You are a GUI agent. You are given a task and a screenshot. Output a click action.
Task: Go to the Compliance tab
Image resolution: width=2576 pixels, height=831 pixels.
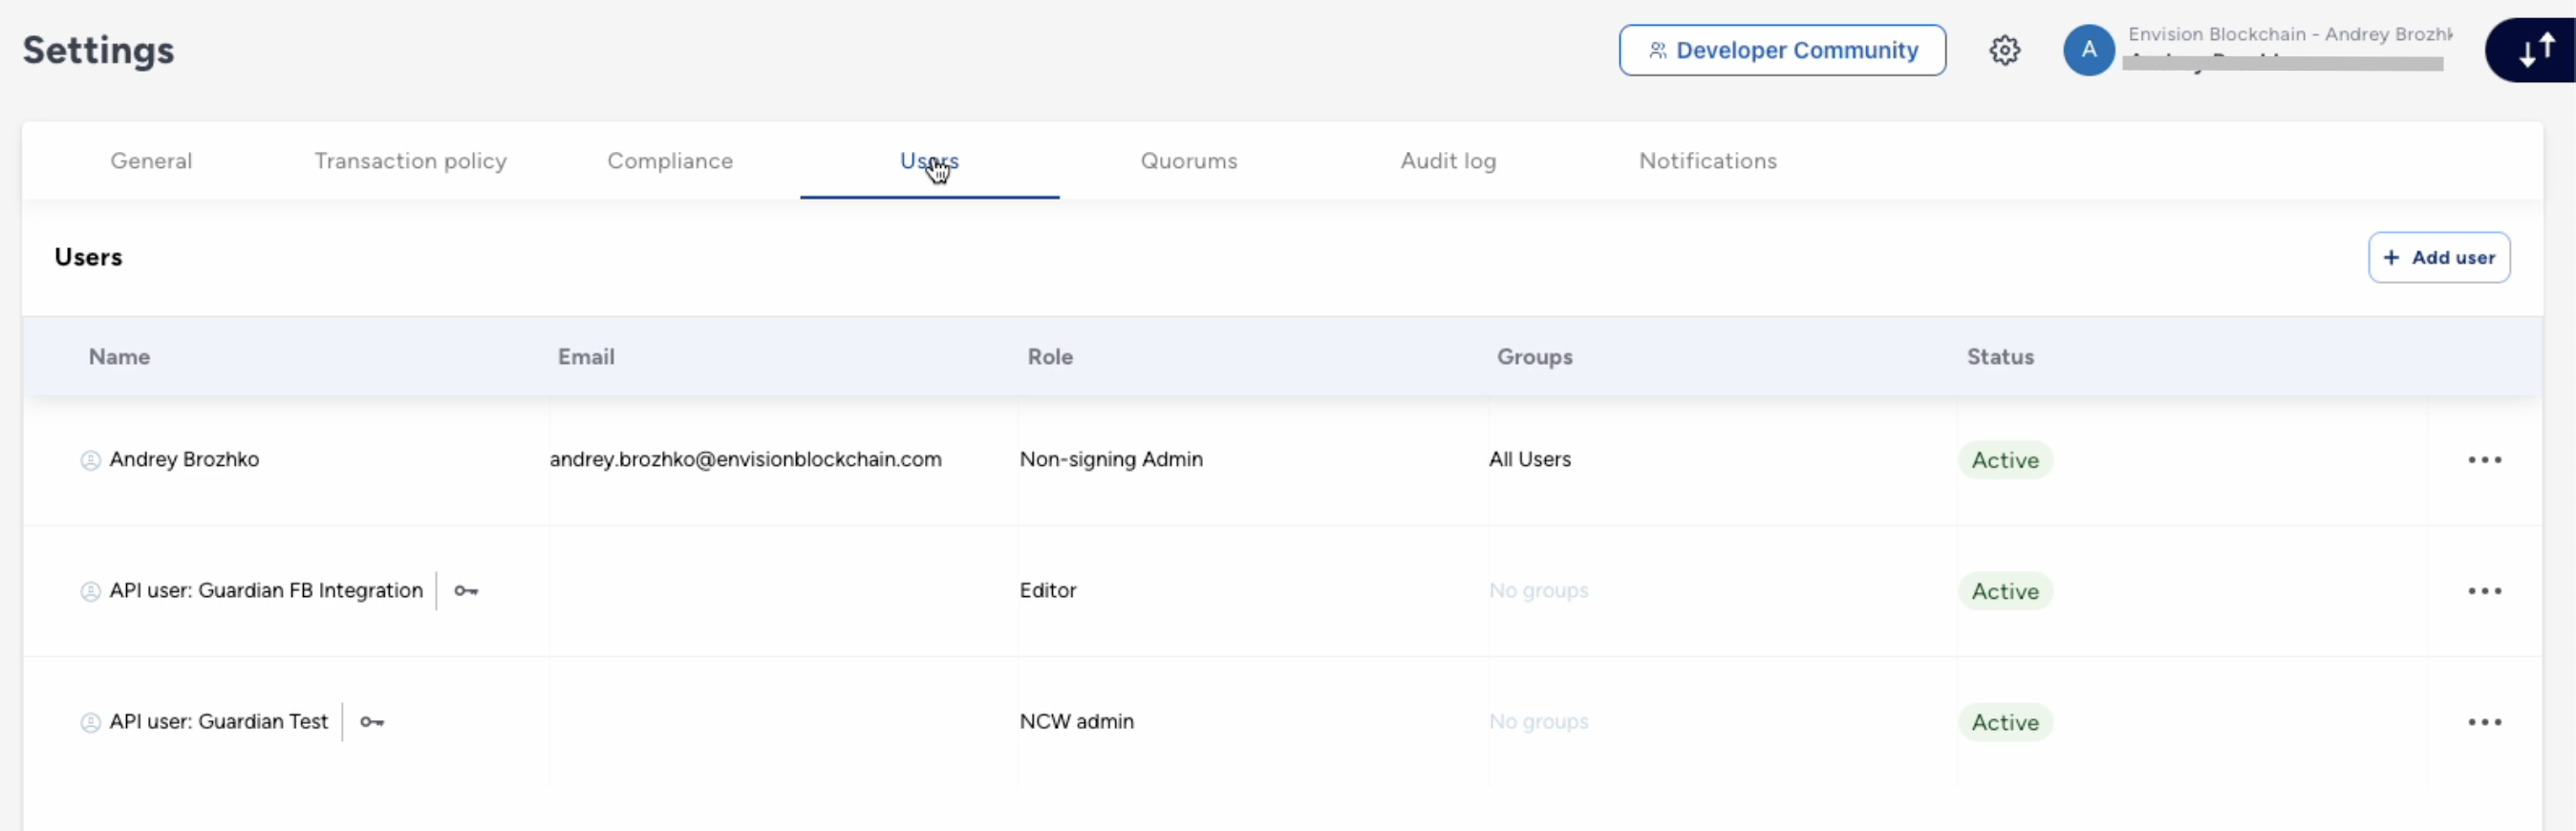coord(670,161)
